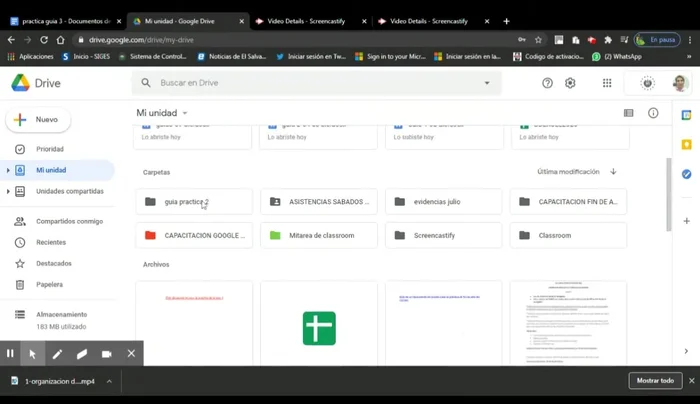Open Recientes in the sidebar

pyautogui.click(x=50, y=242)
